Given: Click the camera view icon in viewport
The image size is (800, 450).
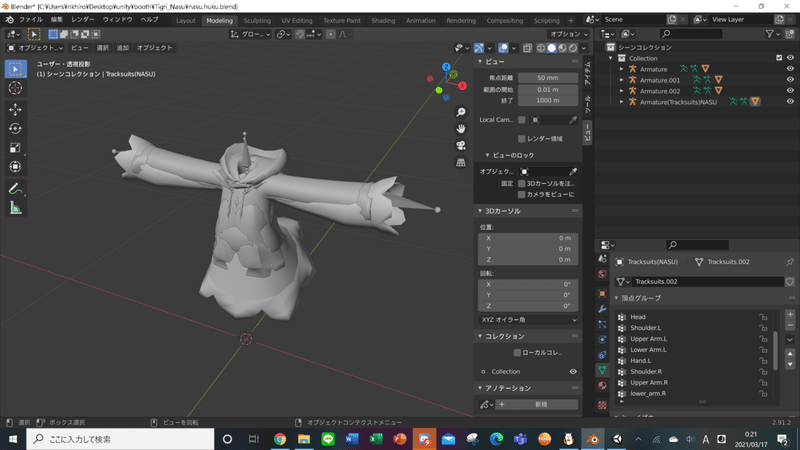Looking at the screenshot, I should [461, 145].
